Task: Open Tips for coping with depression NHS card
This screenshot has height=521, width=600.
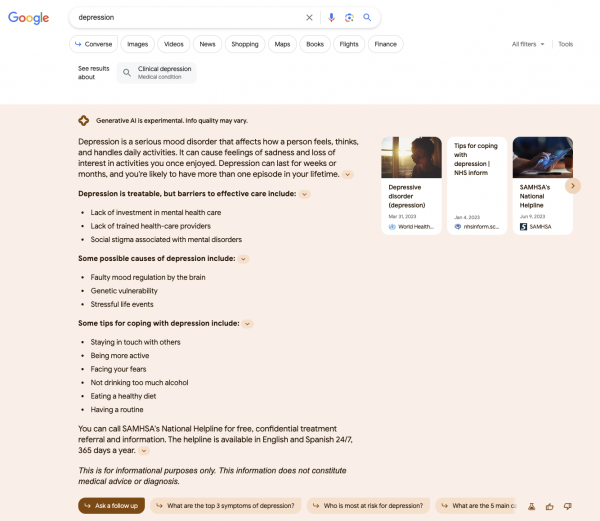Action: [x=477, y=186]
